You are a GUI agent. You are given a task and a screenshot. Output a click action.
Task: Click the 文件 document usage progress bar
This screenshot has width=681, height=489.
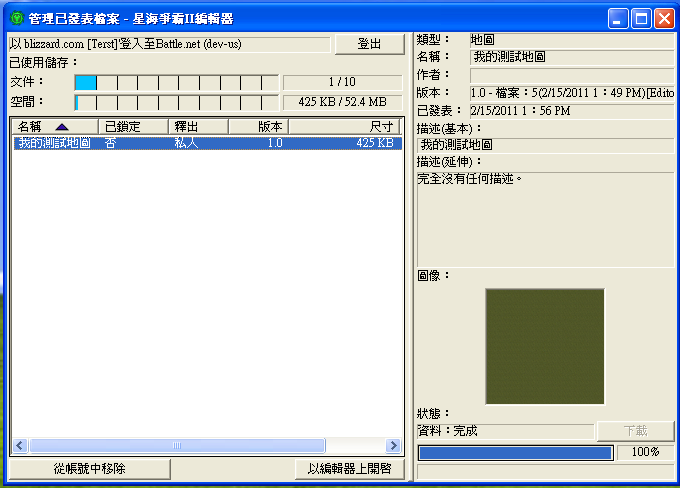176,83
